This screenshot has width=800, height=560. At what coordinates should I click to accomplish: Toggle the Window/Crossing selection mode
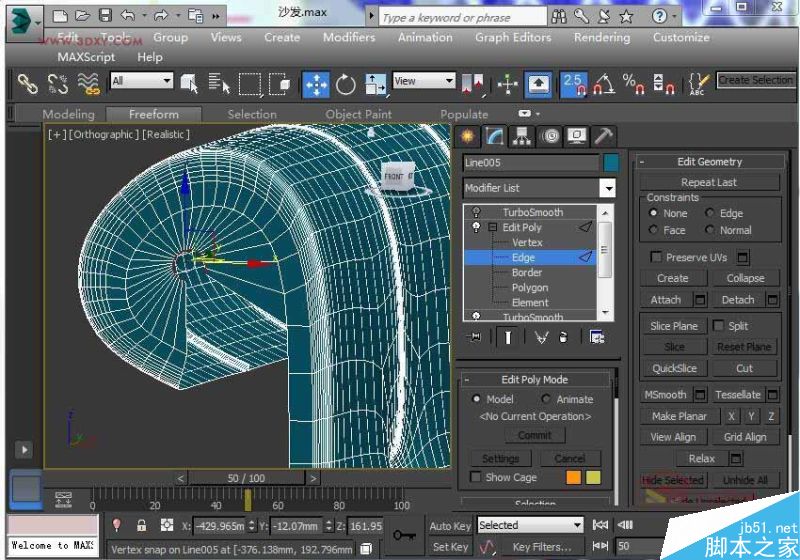(x=280, y=84)
